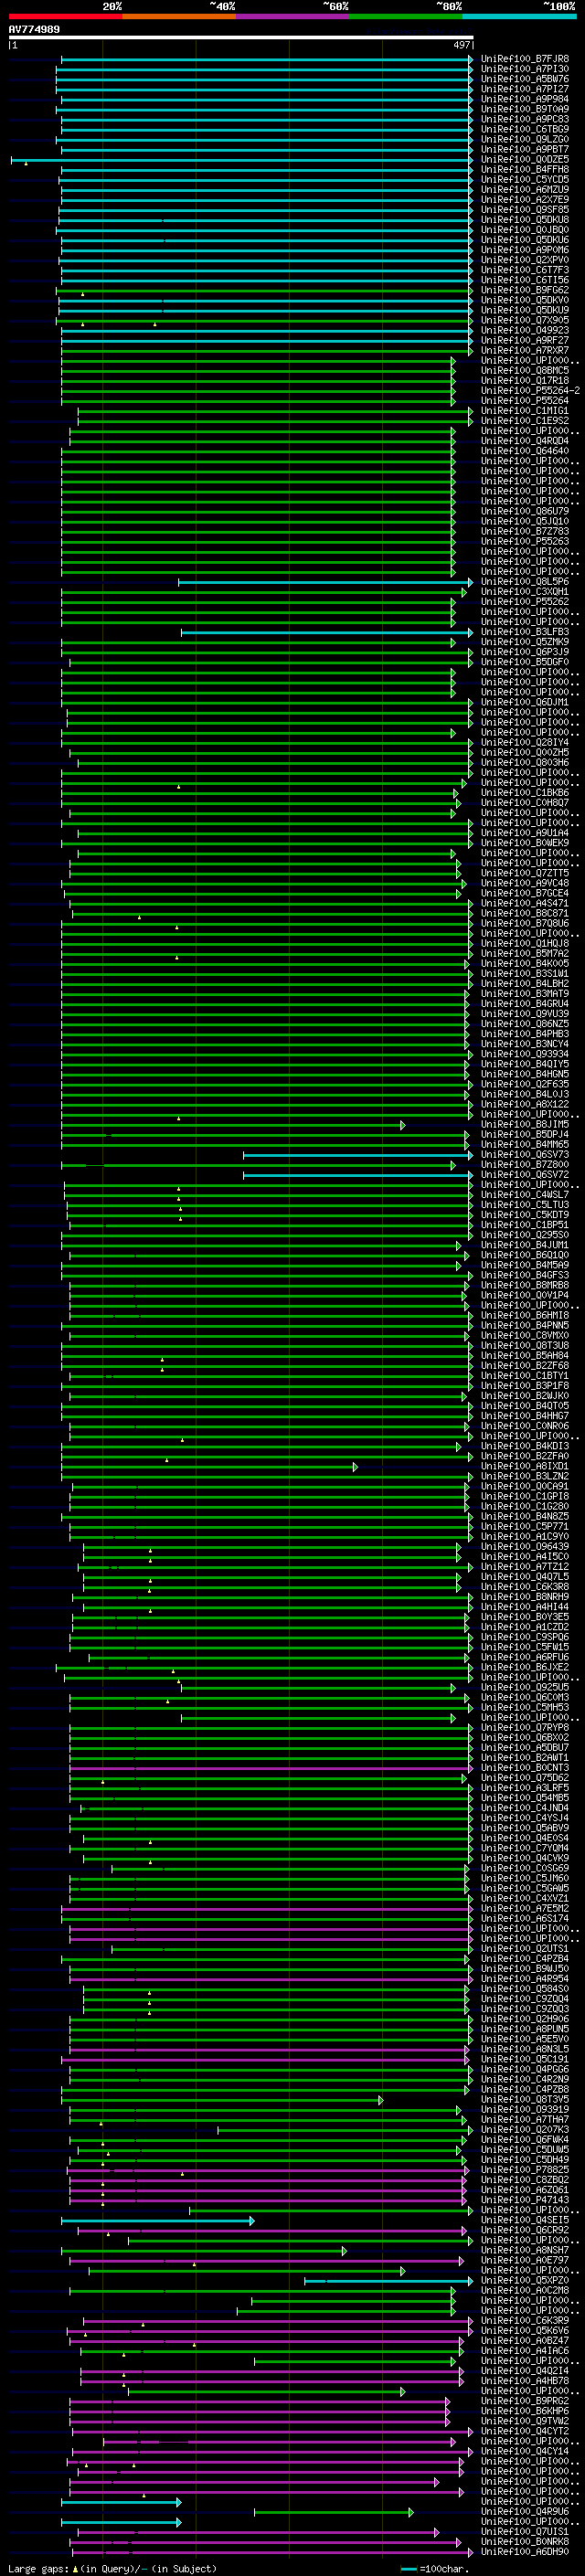Viewport: 585px width, 2576px height.
Task: Select the UniRef100_B3LFB3 label
Action: [x=524, y=632]
